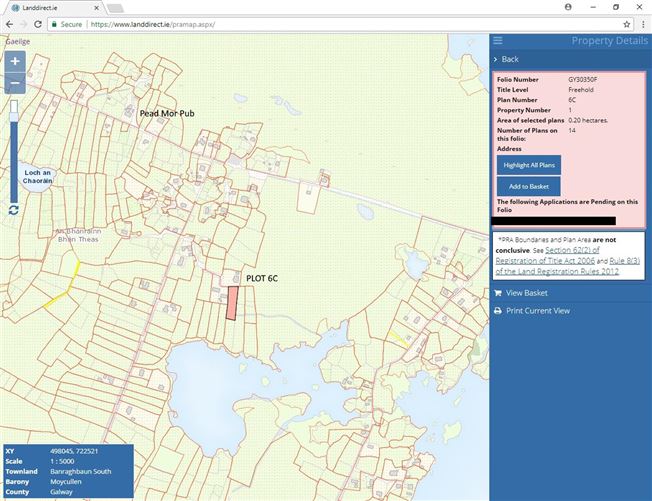This screenshot has height=501, width=652.
Task: Close the Landdirect.ie tab
Action: [96, 8]
